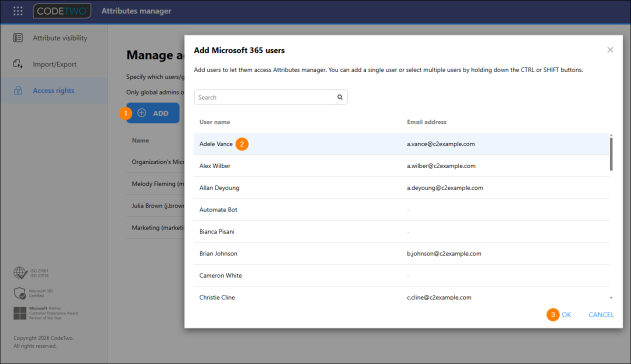Click email a.deyoung@c2example.com
631x364 pixels.
pyautogui.click(x=445, y=188)
